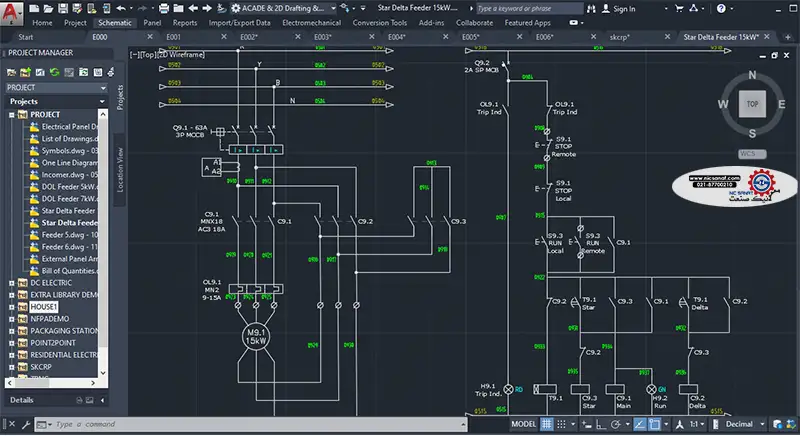Image resolution: width=800 pixels, height=436 pixels.
Task: Open the Autodesk App Store cart icon
Action: (x=679, y=8)
